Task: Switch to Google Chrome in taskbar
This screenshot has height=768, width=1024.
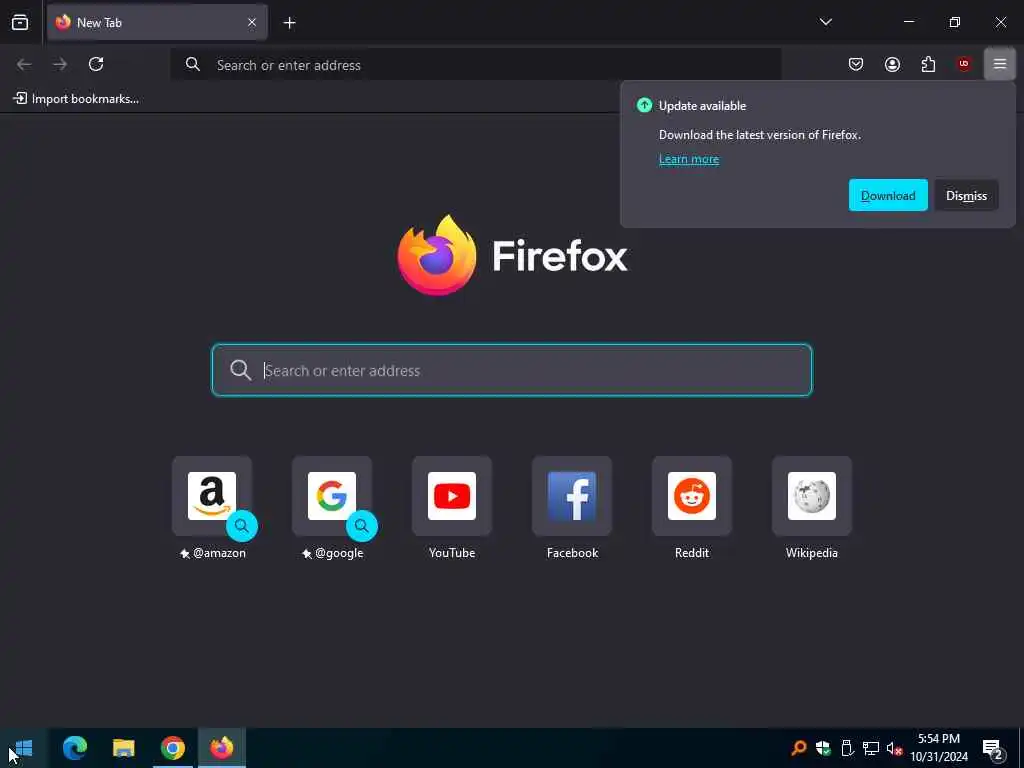Action: point(173,748)
